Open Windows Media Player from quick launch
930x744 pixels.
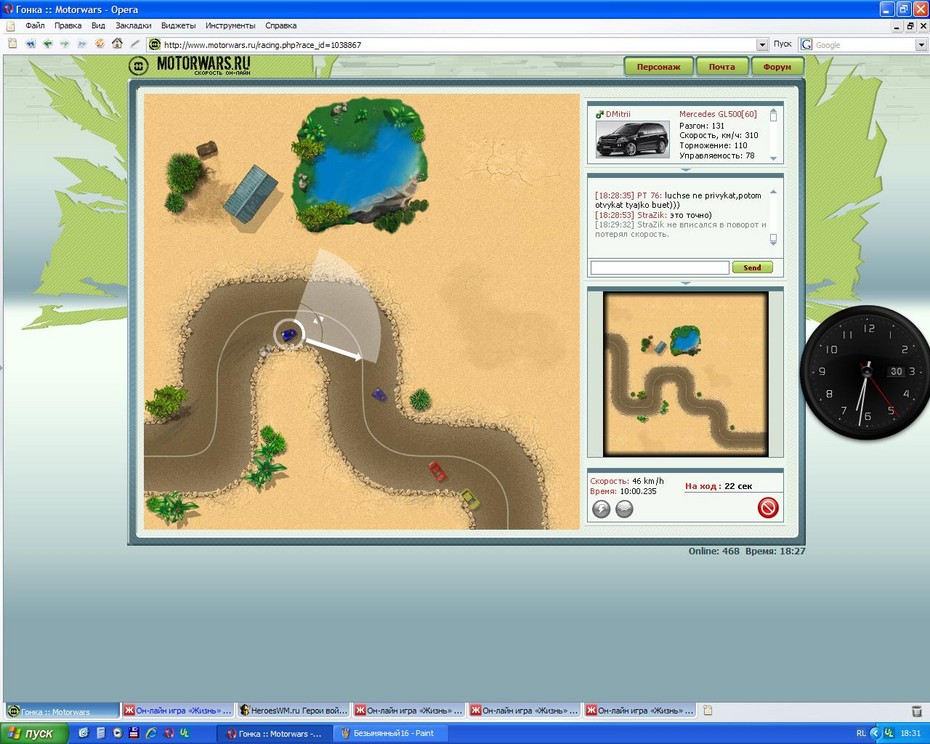(117, 733)
